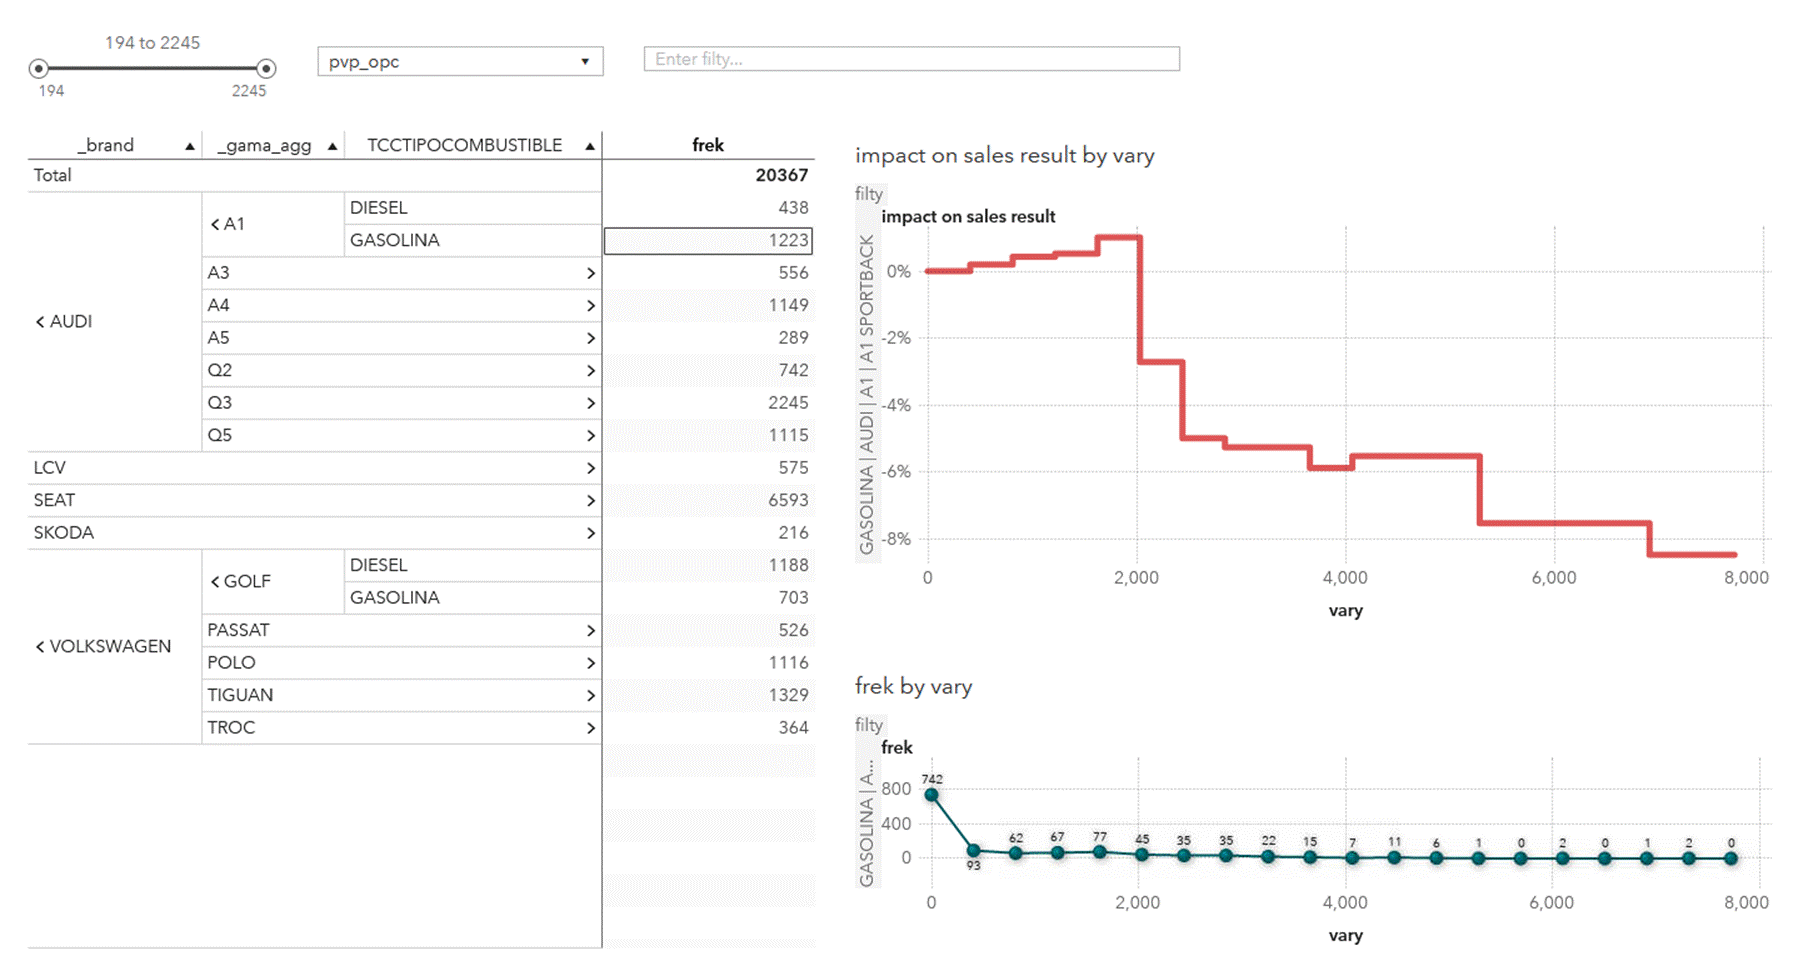This screenshot has width=1803, height=976.
Task: Grab the left slider handle at 194
Action: 39,69
